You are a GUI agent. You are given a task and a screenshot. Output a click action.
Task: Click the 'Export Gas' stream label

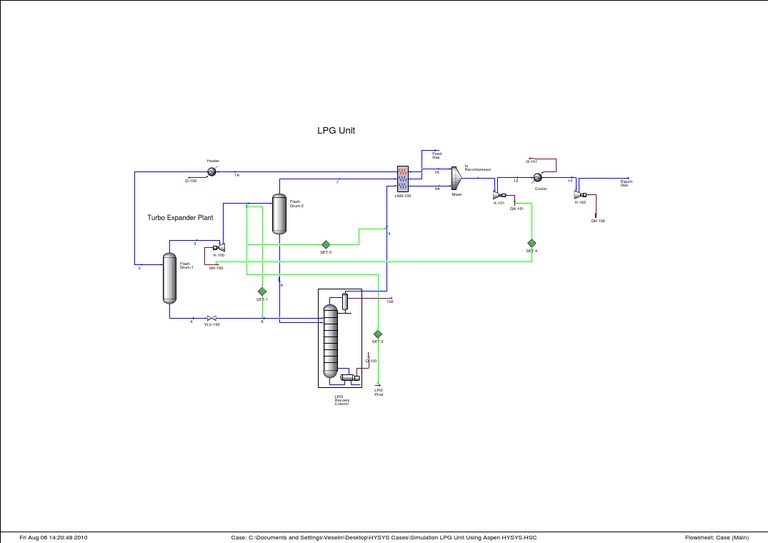coord(626,183)
